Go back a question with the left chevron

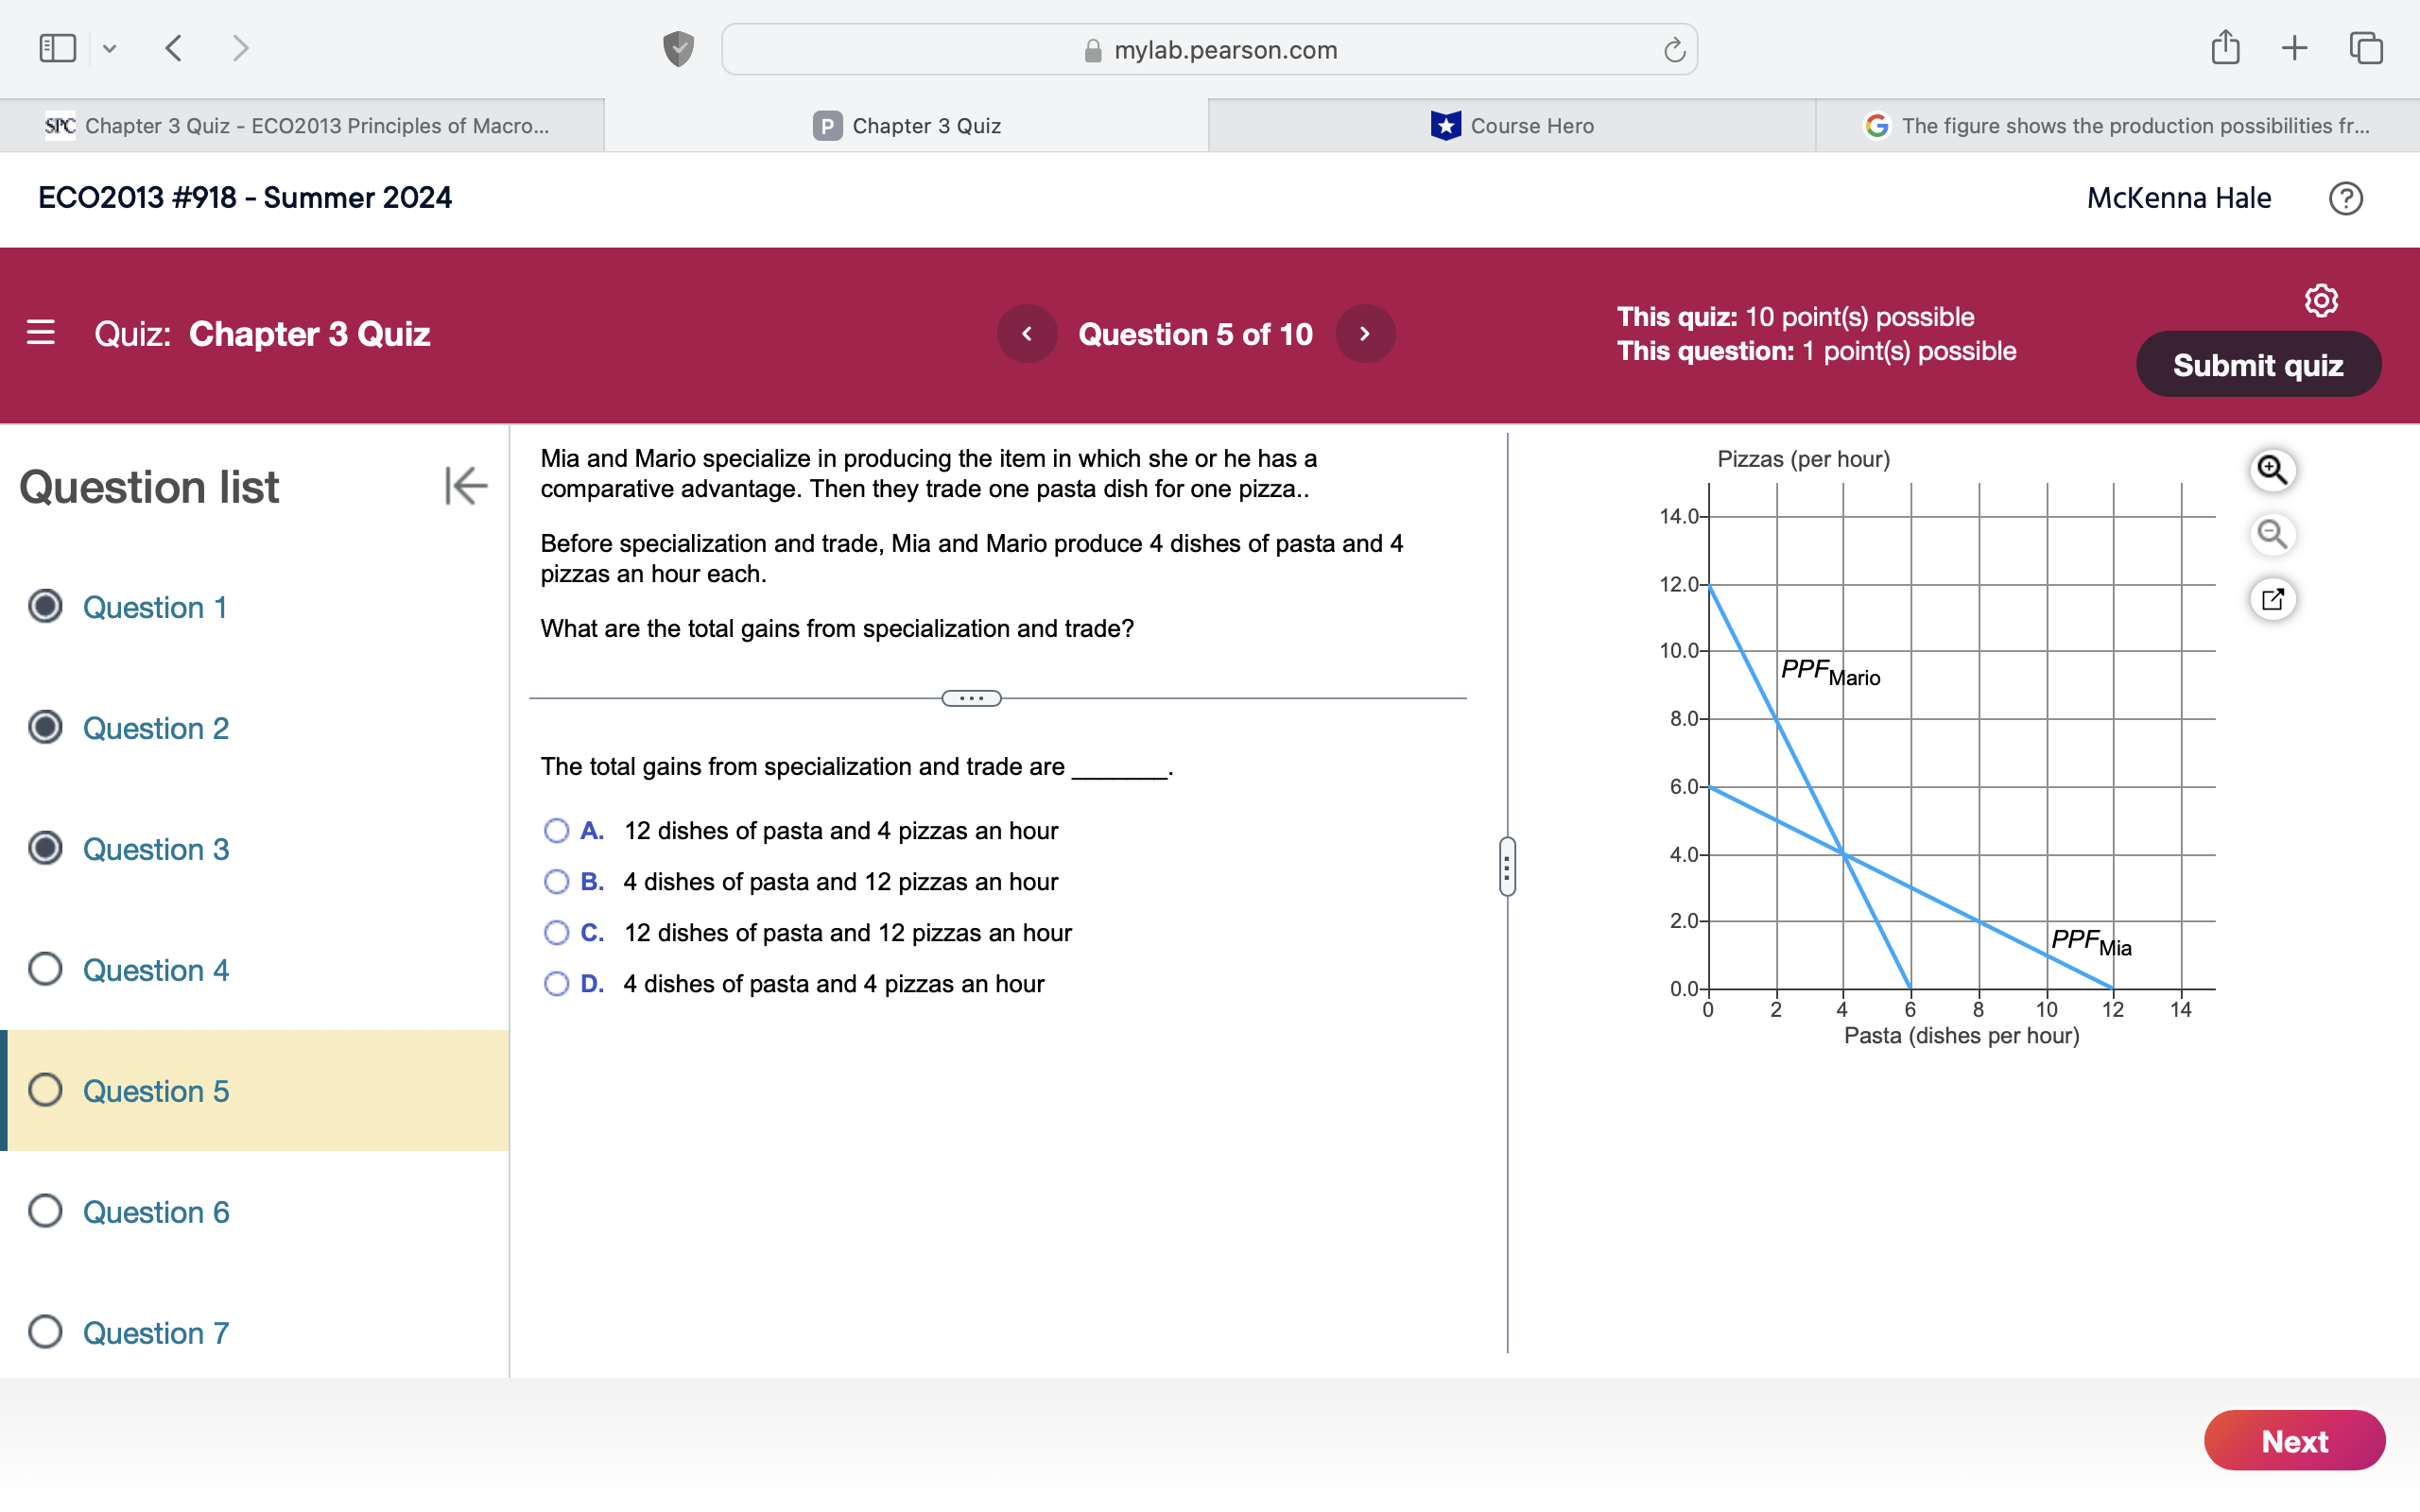(1027, 333)
